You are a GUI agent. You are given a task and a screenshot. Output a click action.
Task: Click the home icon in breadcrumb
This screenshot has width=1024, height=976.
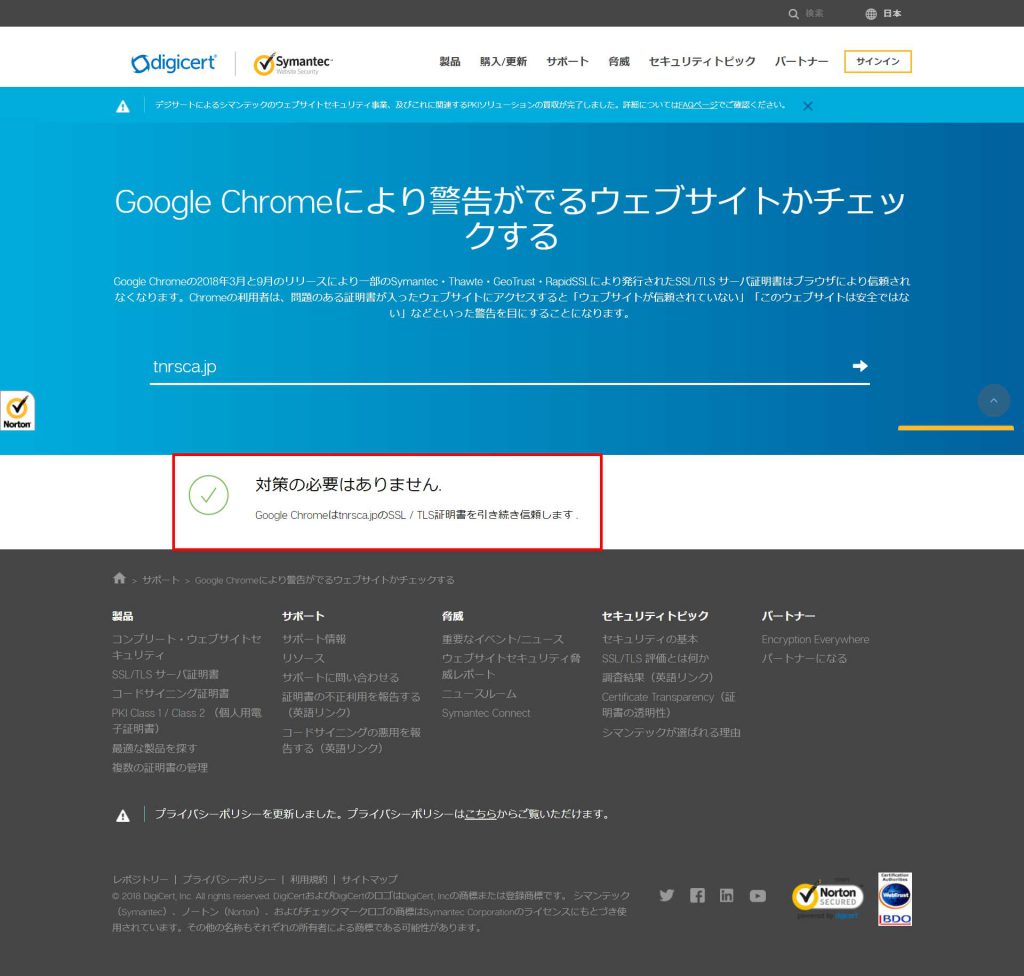click(x=119, y=578)
